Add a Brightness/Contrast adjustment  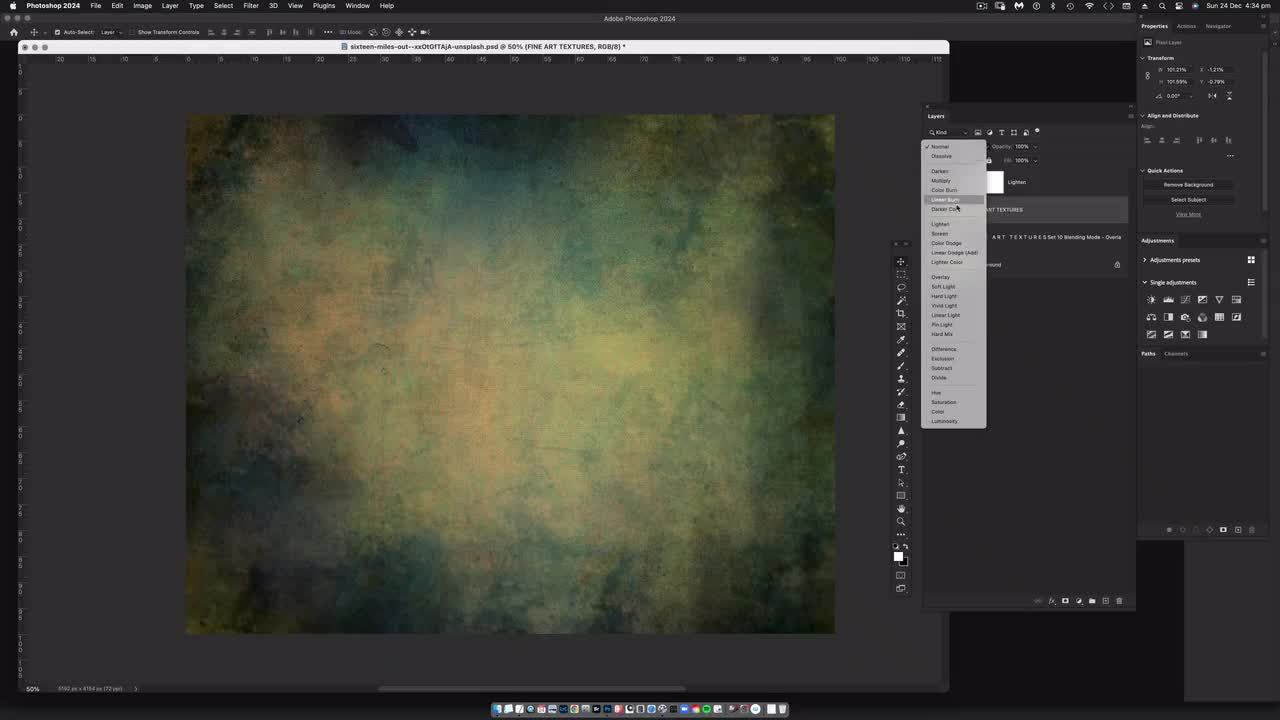point(1151,299)
